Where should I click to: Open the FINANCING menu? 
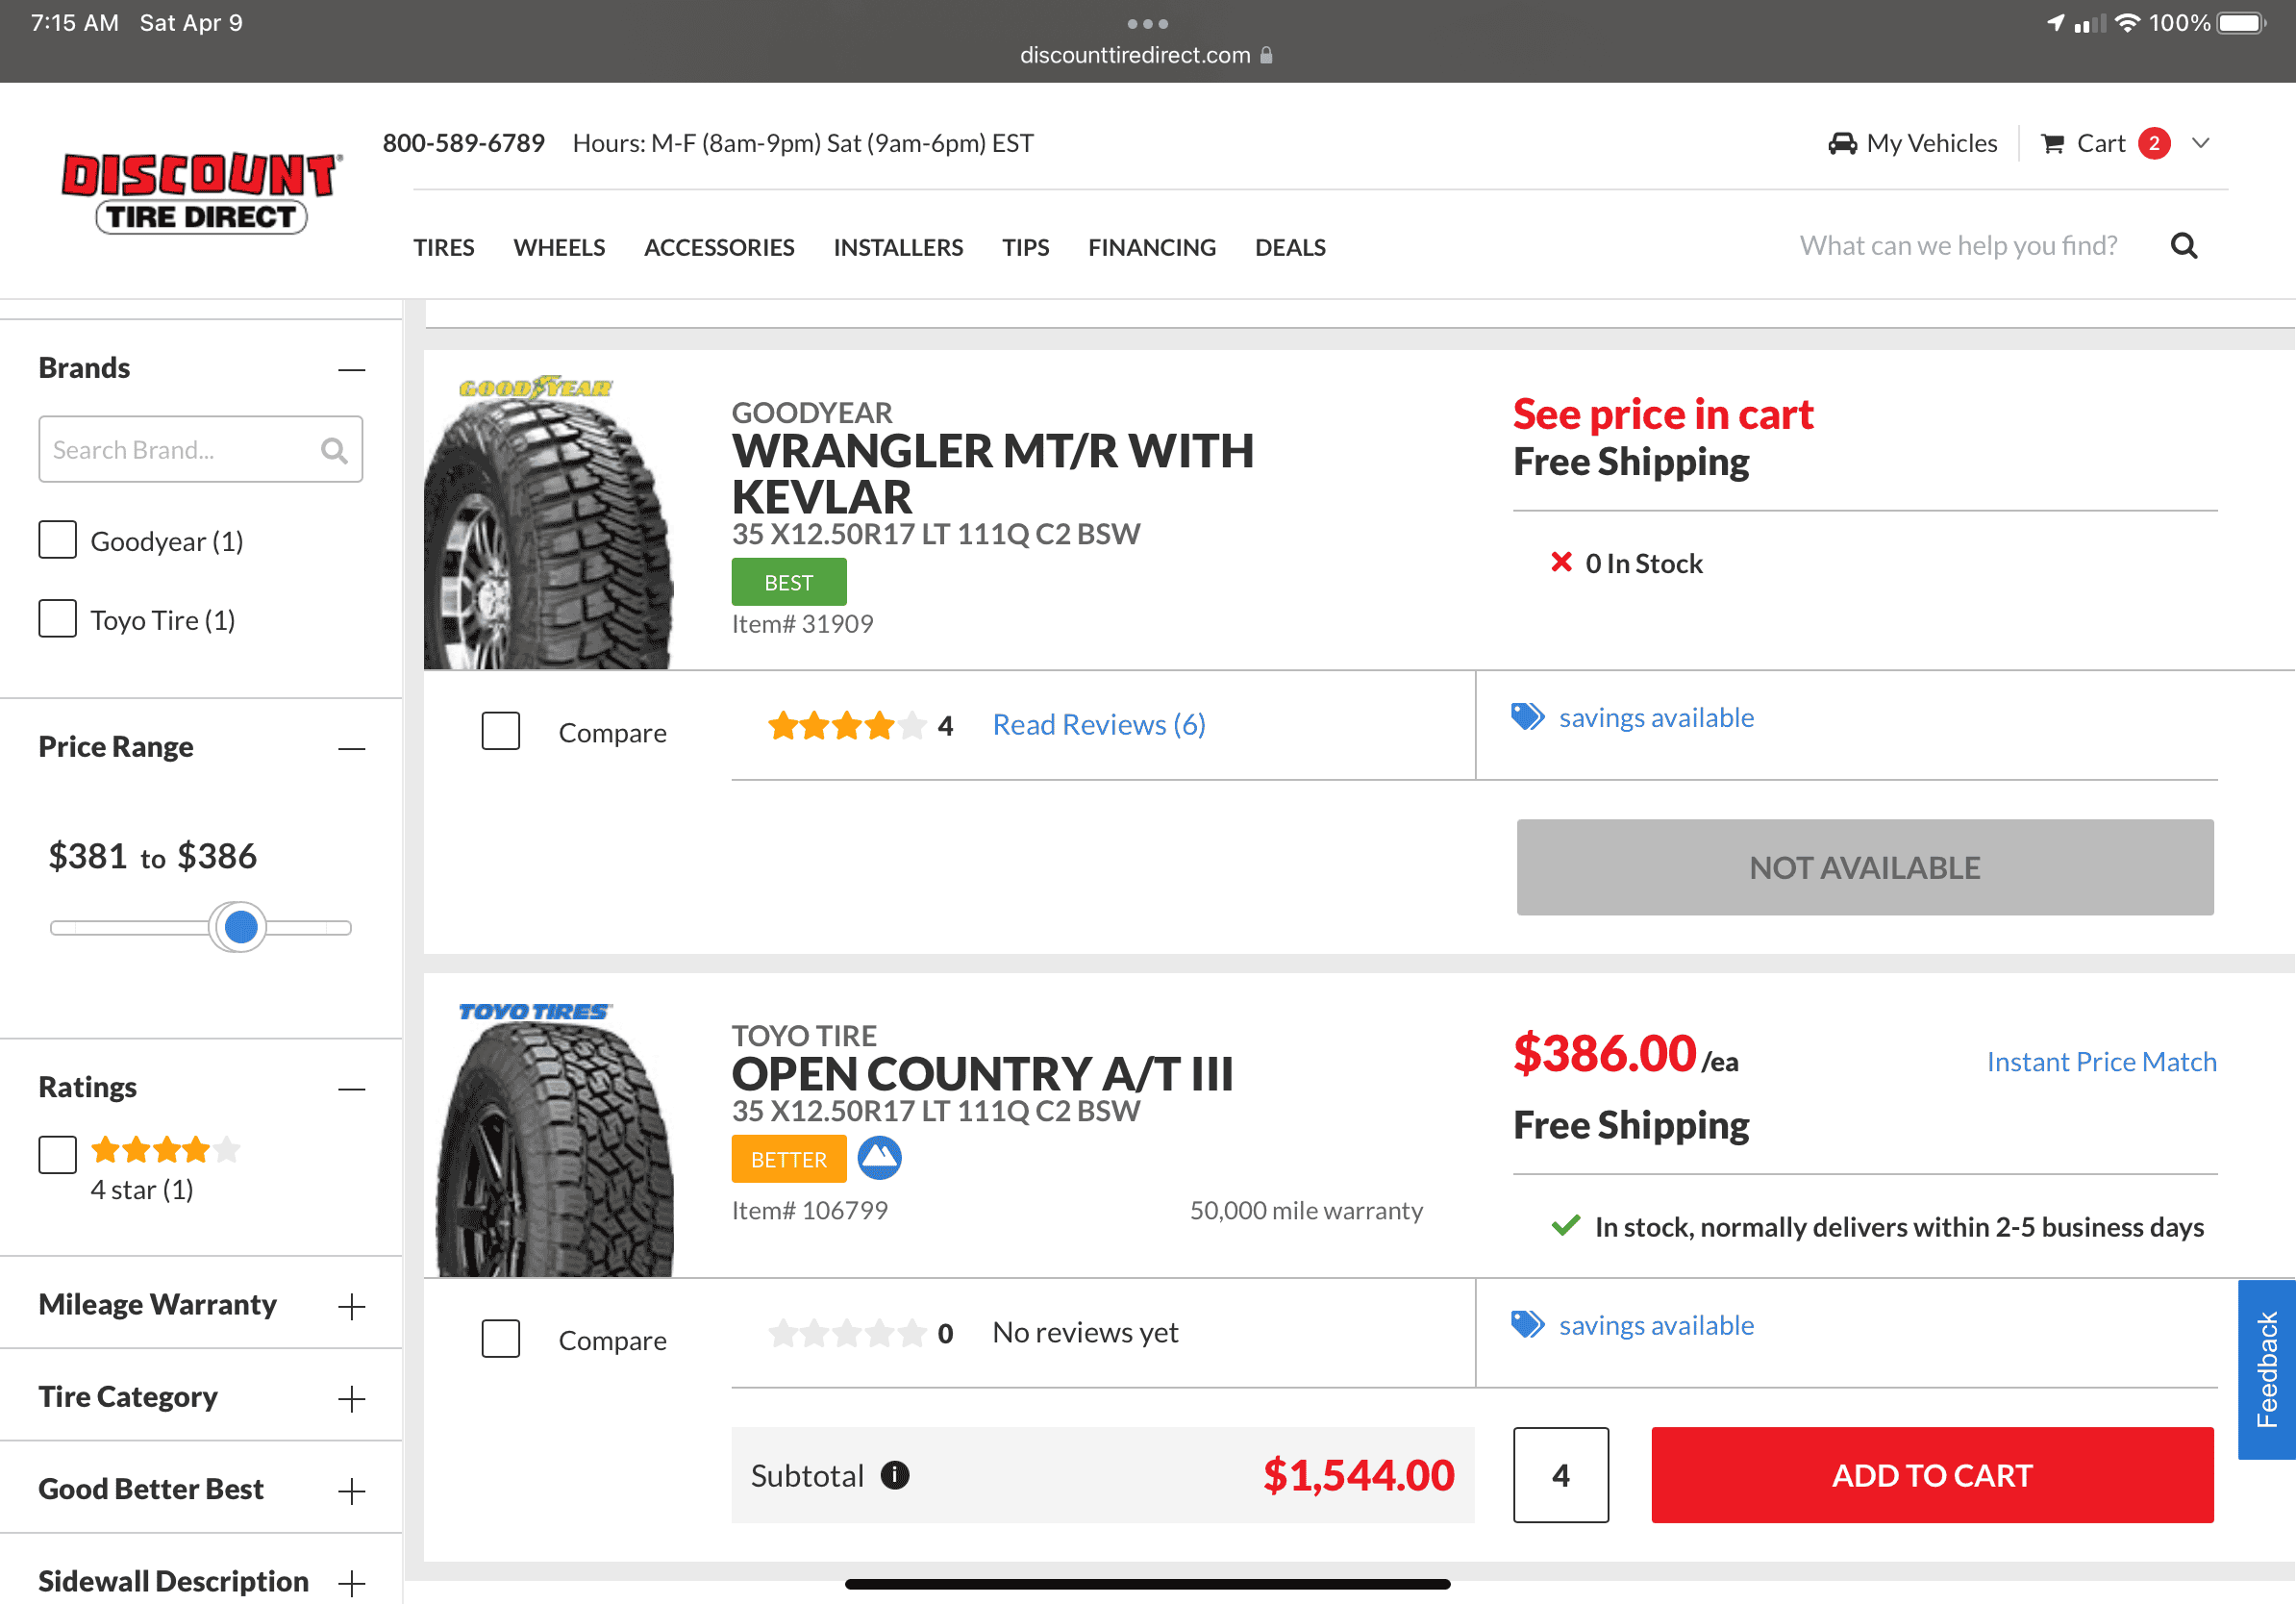point(1152,247)
